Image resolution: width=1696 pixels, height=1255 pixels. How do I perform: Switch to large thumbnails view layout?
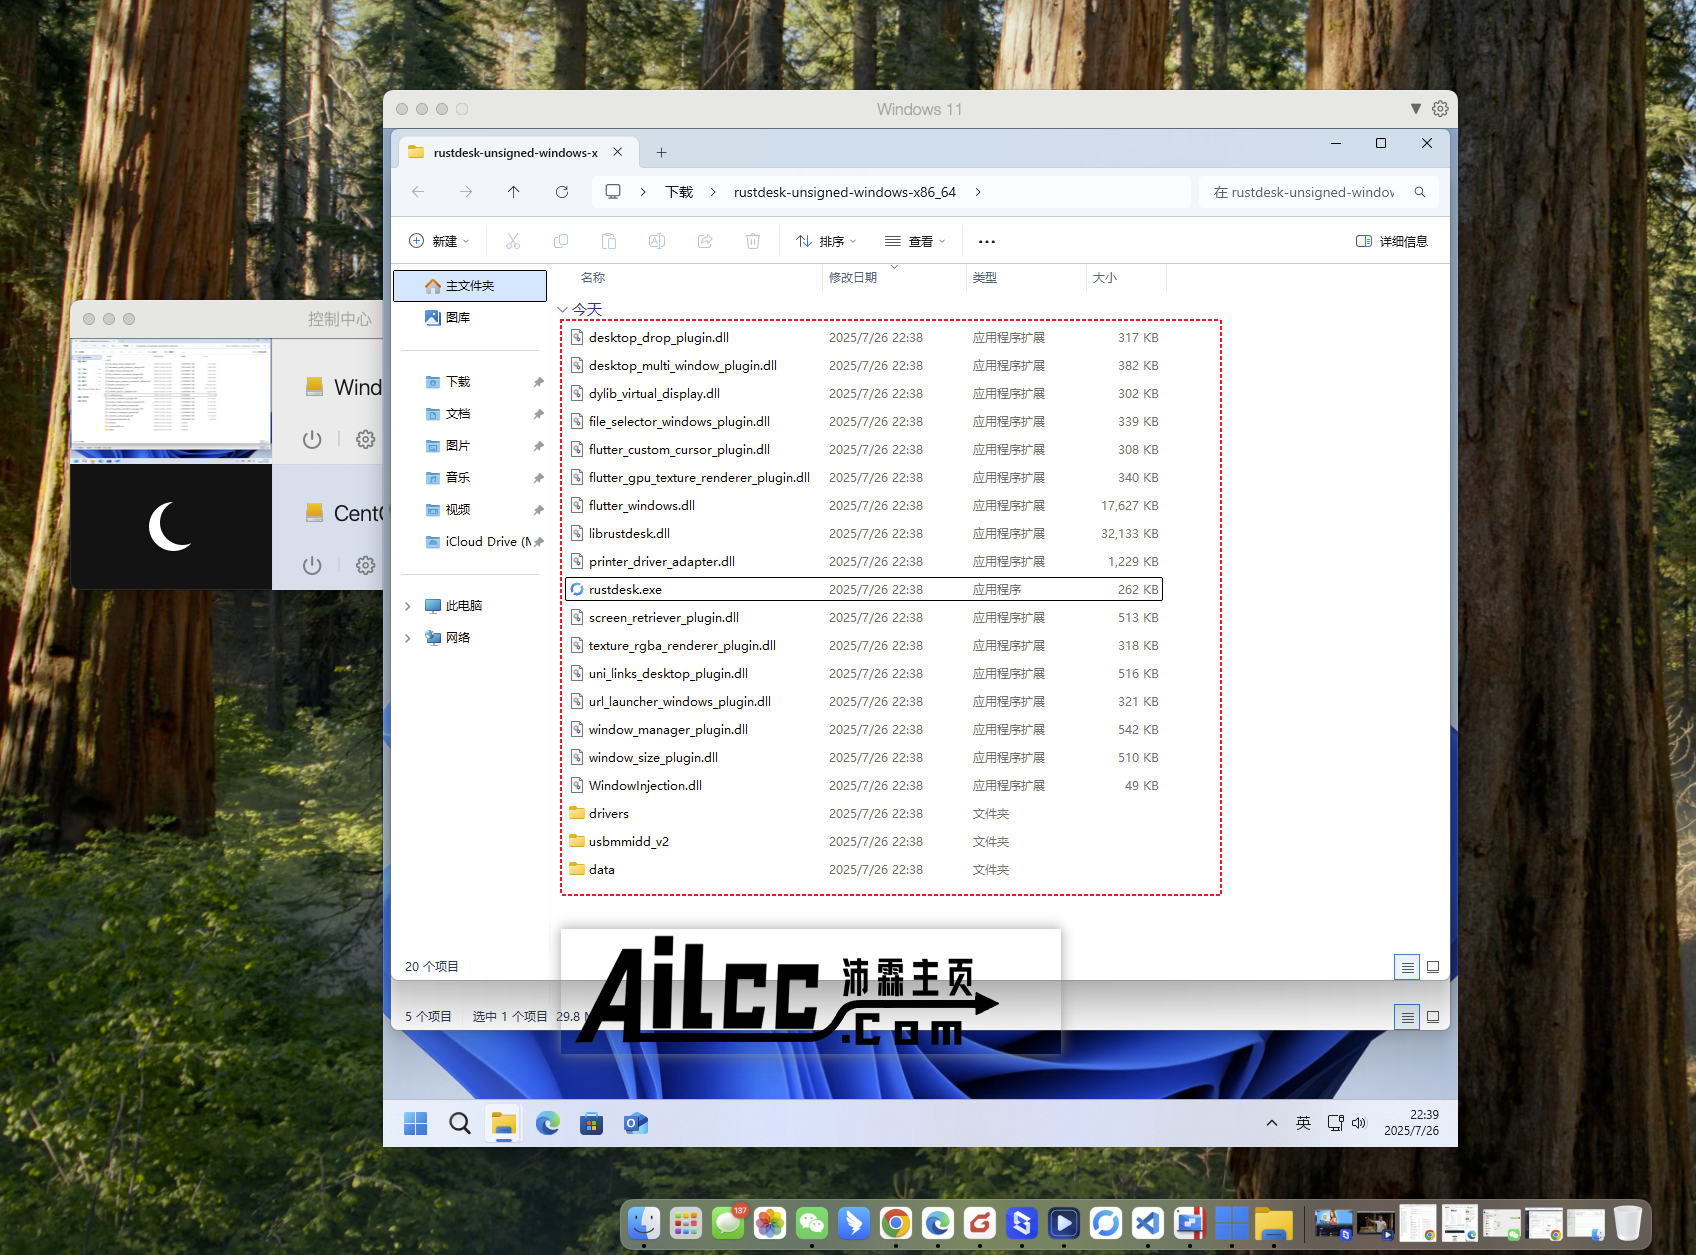tap(1433, 967)
